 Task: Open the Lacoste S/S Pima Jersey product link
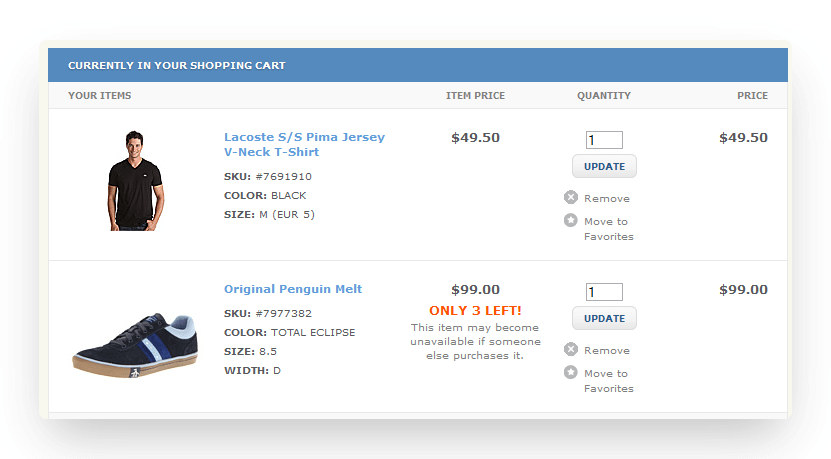[x=304, y=144]
